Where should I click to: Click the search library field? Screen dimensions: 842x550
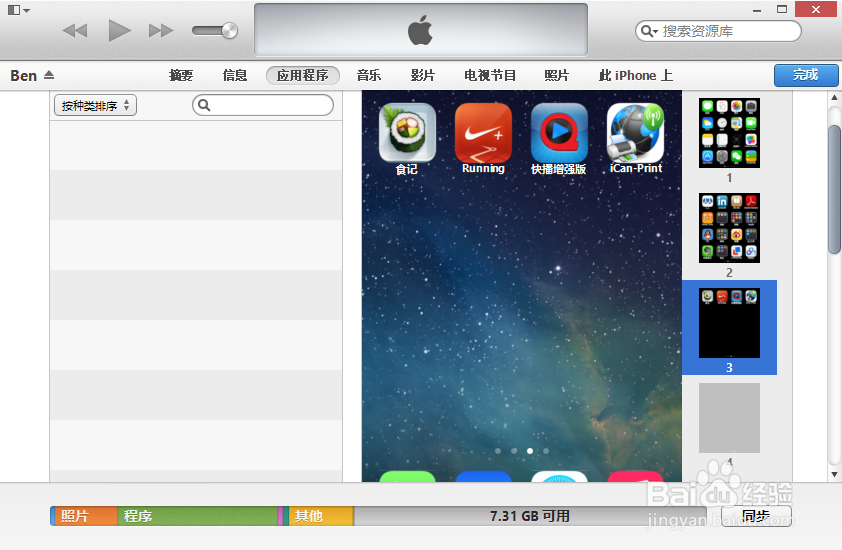click(718, 31)
